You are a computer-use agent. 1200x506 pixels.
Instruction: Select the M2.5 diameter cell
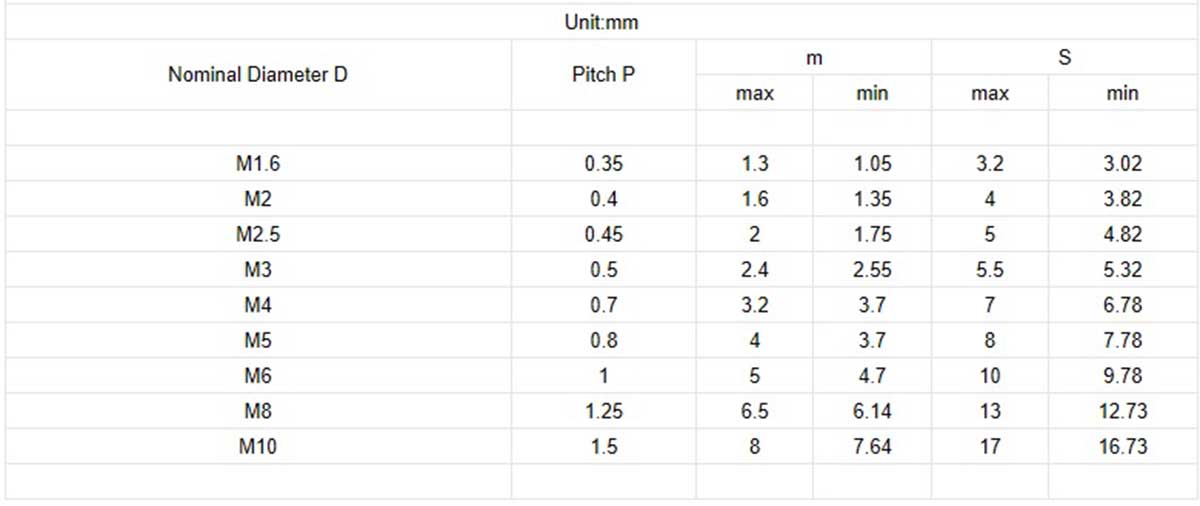(x=258, y=234)
